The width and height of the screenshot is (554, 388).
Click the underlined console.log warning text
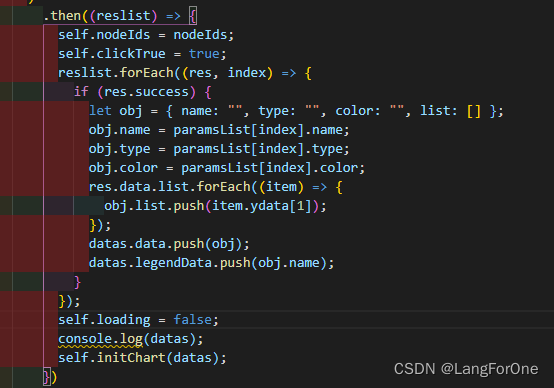(100, 339)
